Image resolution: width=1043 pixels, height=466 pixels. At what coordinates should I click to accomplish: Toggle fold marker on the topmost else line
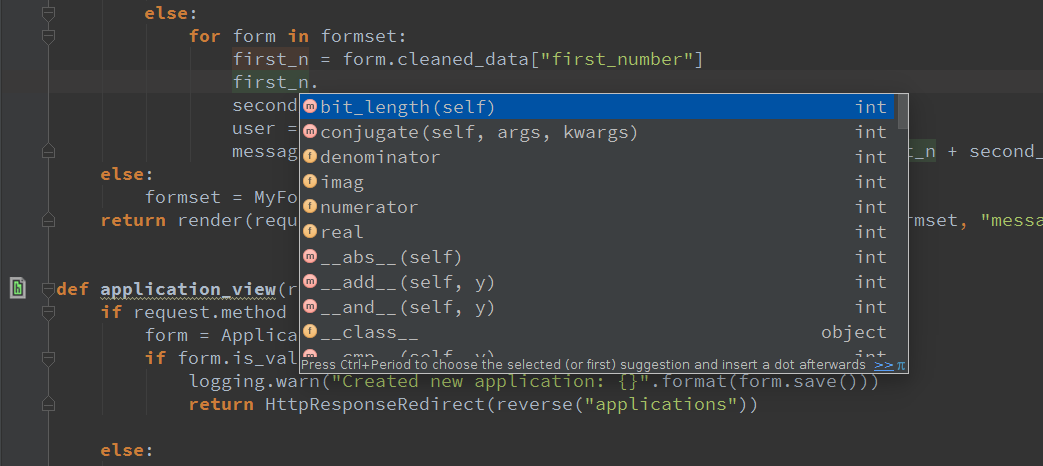49,13
